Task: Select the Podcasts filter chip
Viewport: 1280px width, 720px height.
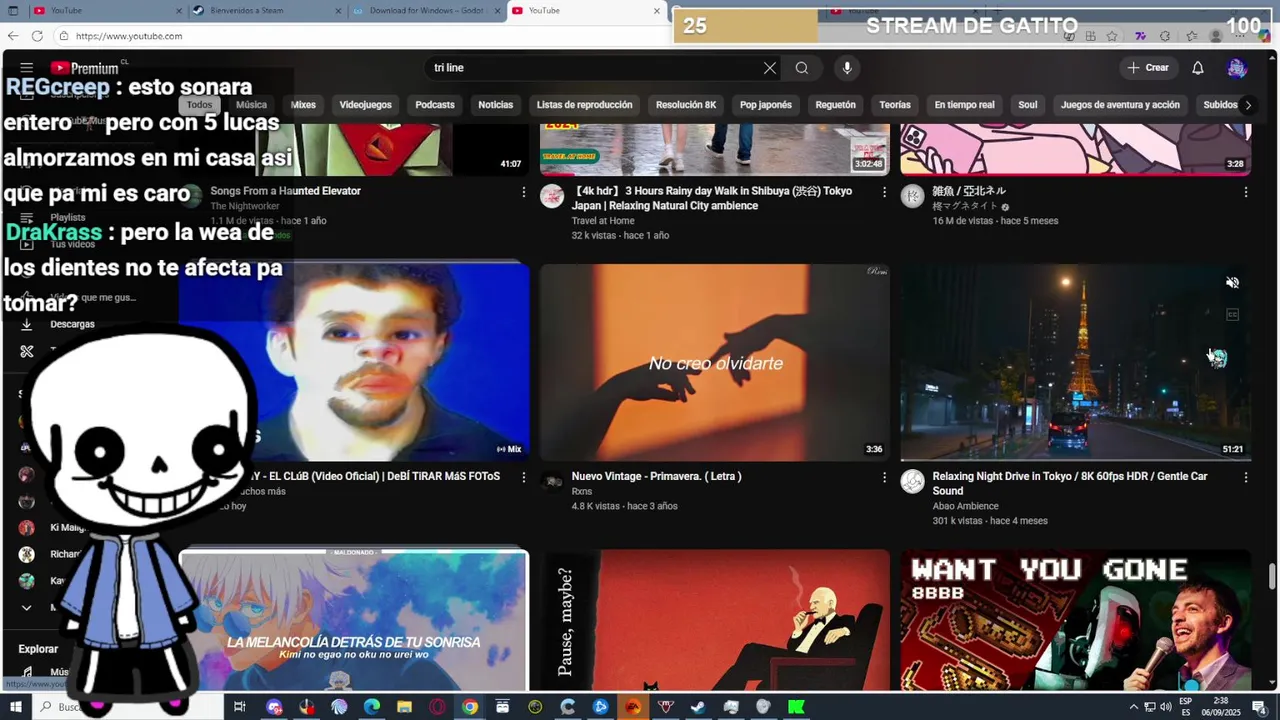Action: [435, 105]
